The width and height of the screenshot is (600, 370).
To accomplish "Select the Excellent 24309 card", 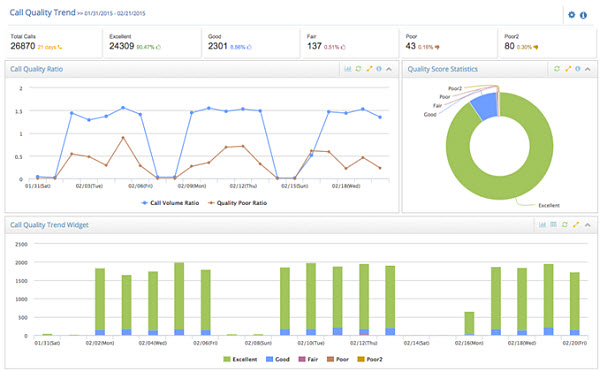I will [152, 42].
